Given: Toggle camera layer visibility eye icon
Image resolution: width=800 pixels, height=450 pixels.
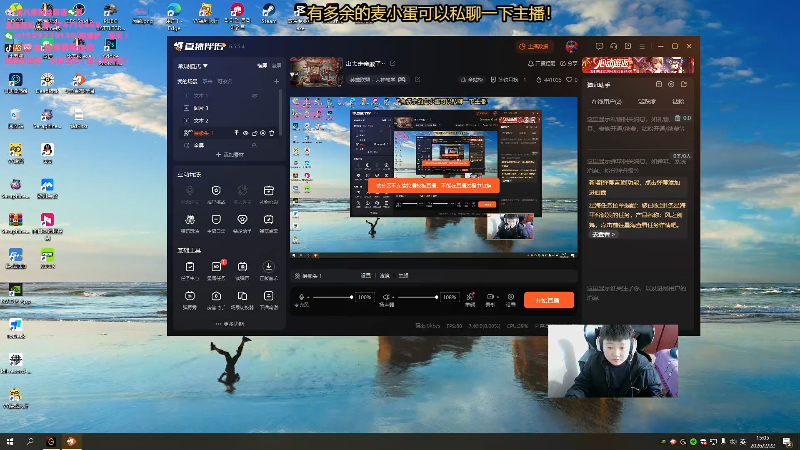Looking at the screenshot, I should click(245, 133).
